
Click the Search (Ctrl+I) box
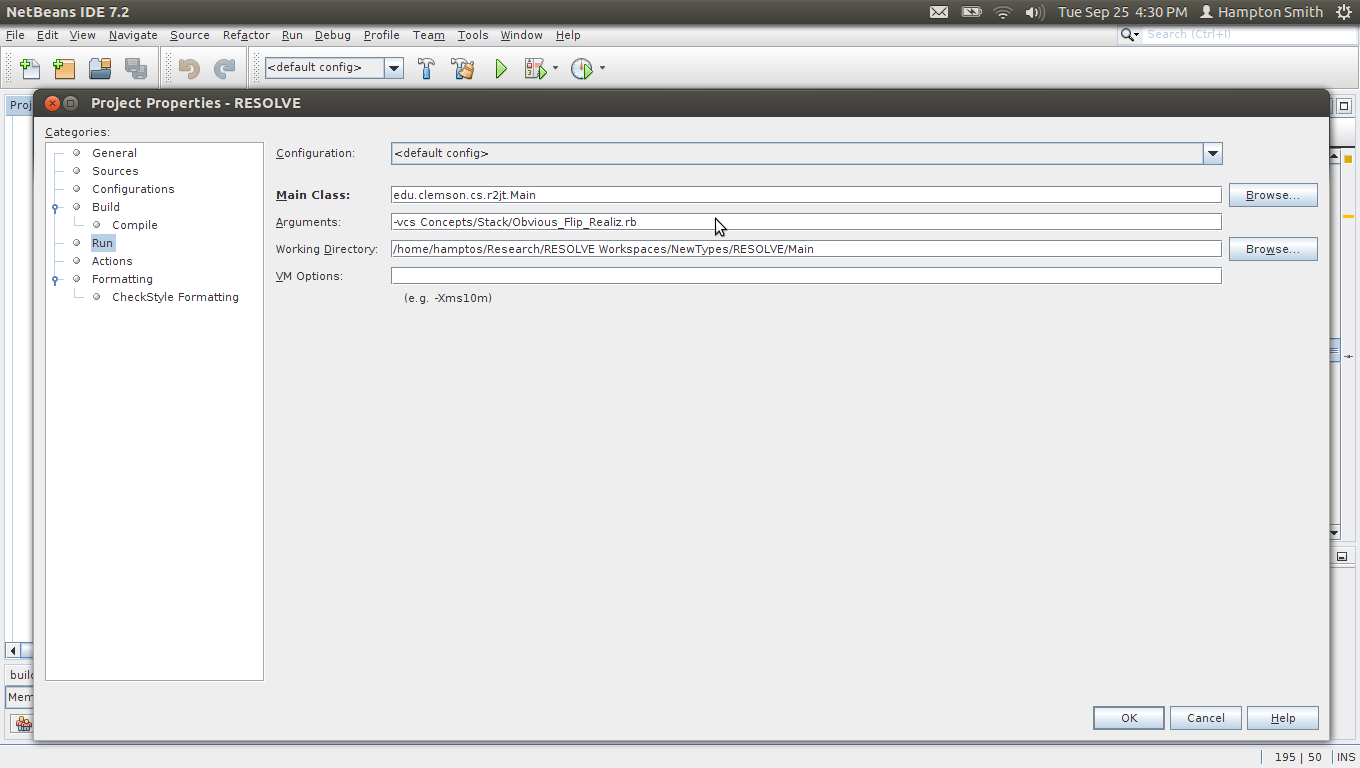[x=1250, y=35]
